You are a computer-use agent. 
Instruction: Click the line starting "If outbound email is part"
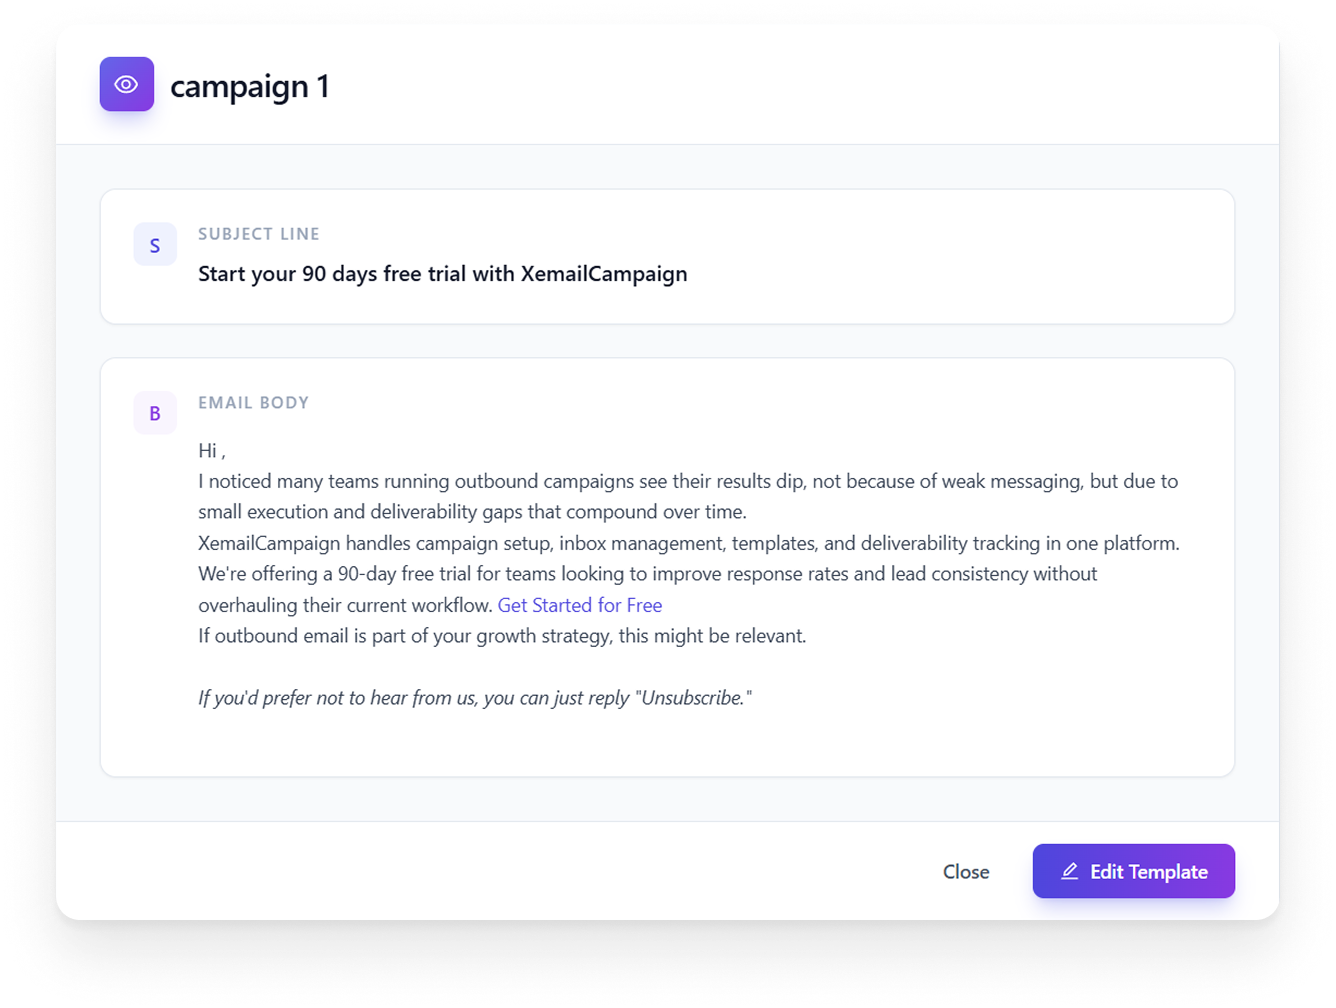point(501,636)
